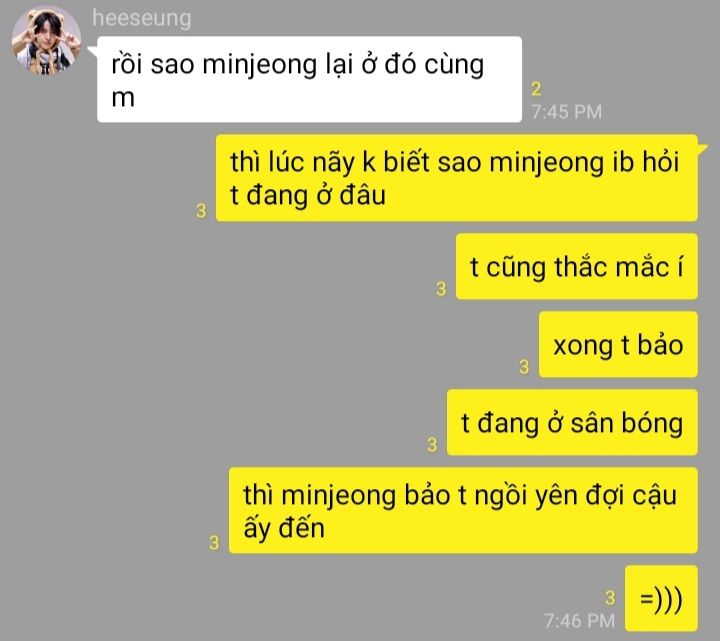Viewport: 720px width, 641px height.
Task: Select the "t cũng thắc mắc í" message
Action: [577, 266]
